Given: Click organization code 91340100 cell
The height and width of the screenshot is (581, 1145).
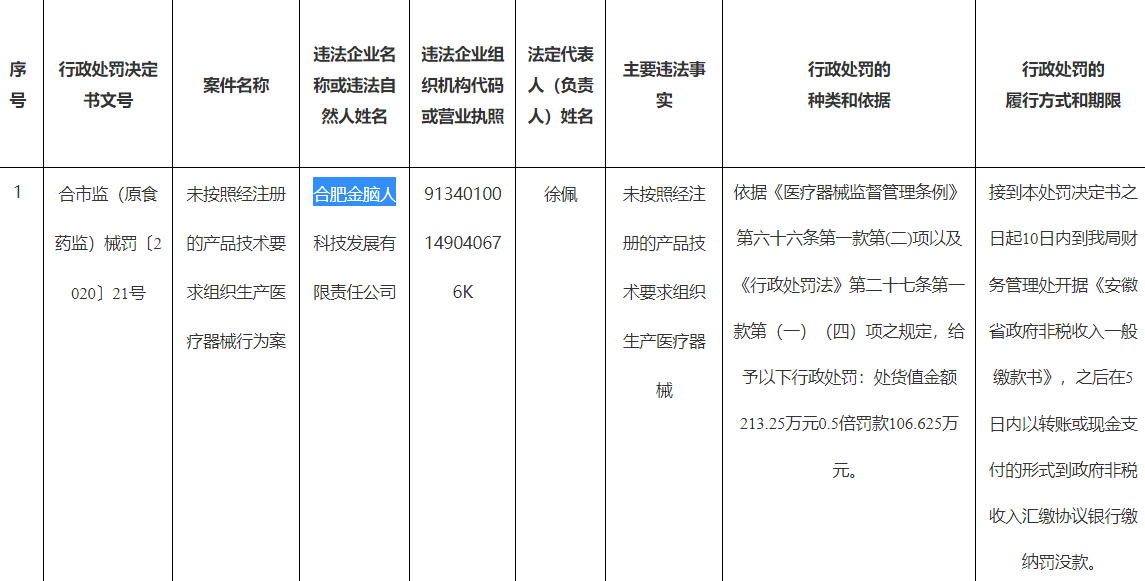Looking at the screenshot, I should (462, 243).
